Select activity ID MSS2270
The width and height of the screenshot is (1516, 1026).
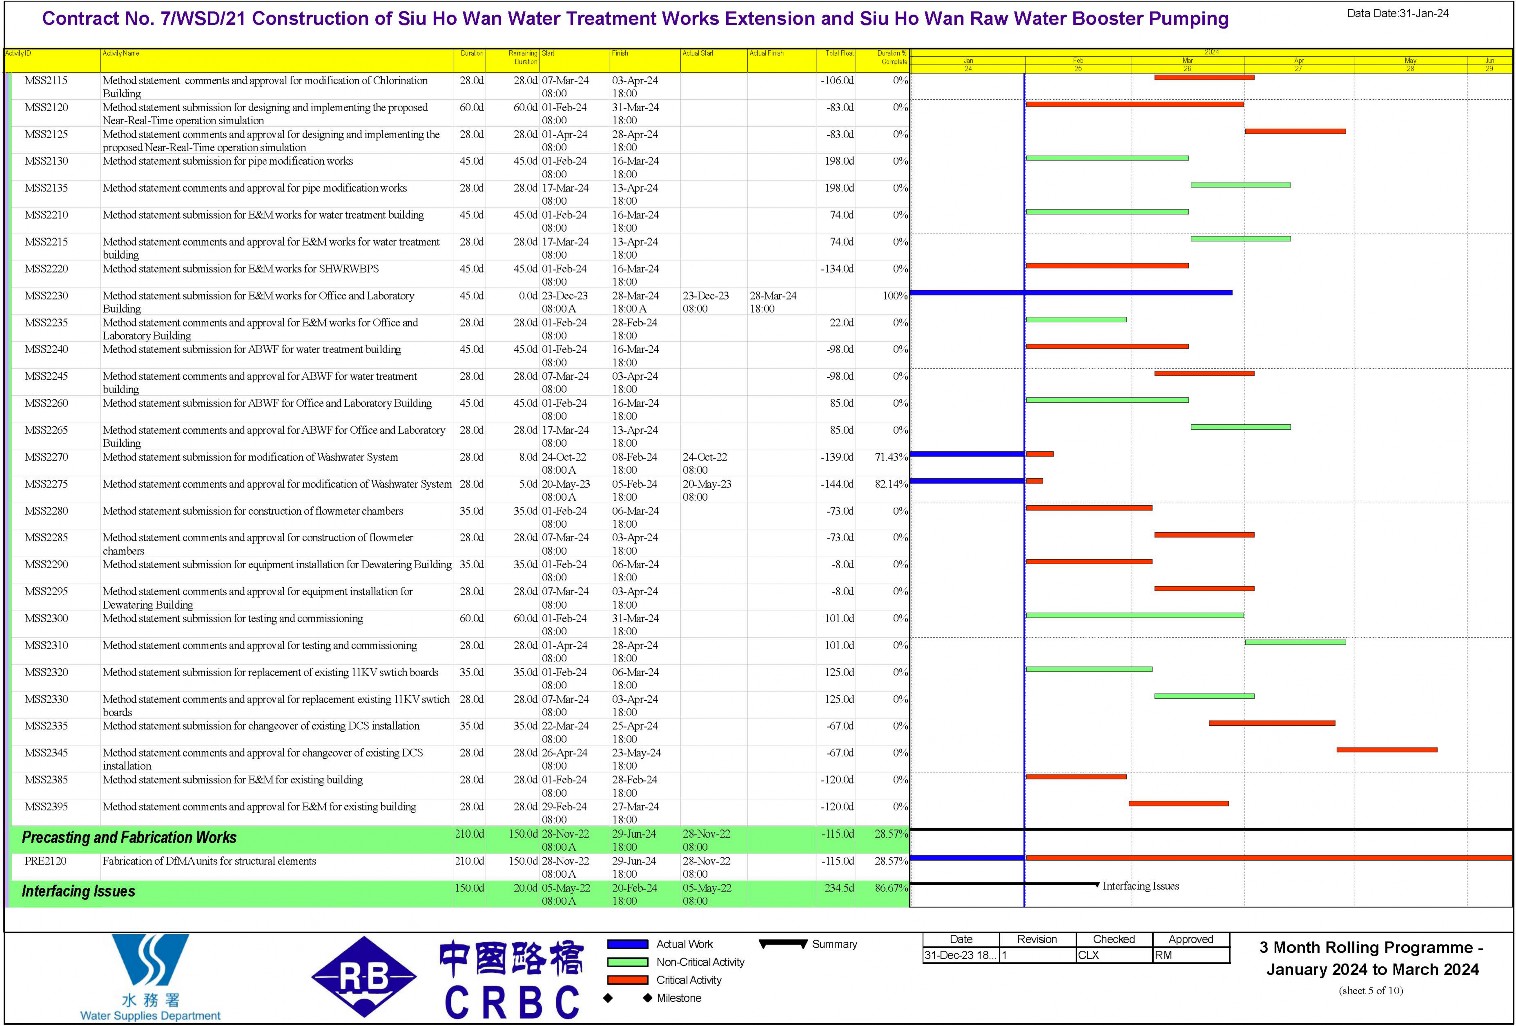[46, 457]
